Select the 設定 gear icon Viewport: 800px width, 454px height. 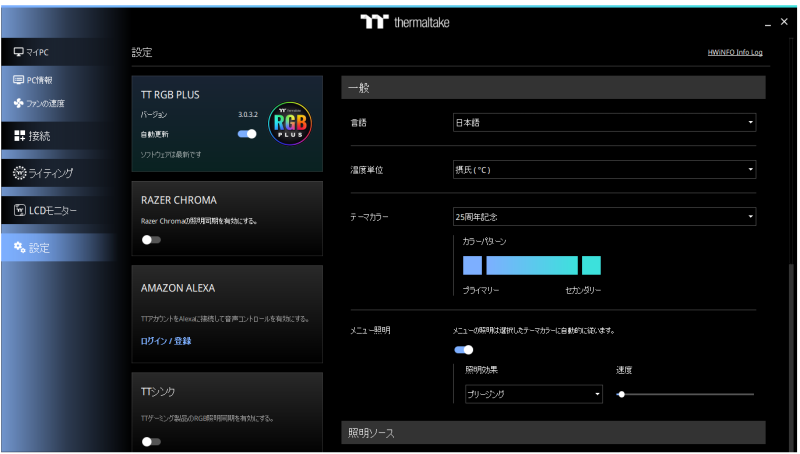[x=19, y=248]
